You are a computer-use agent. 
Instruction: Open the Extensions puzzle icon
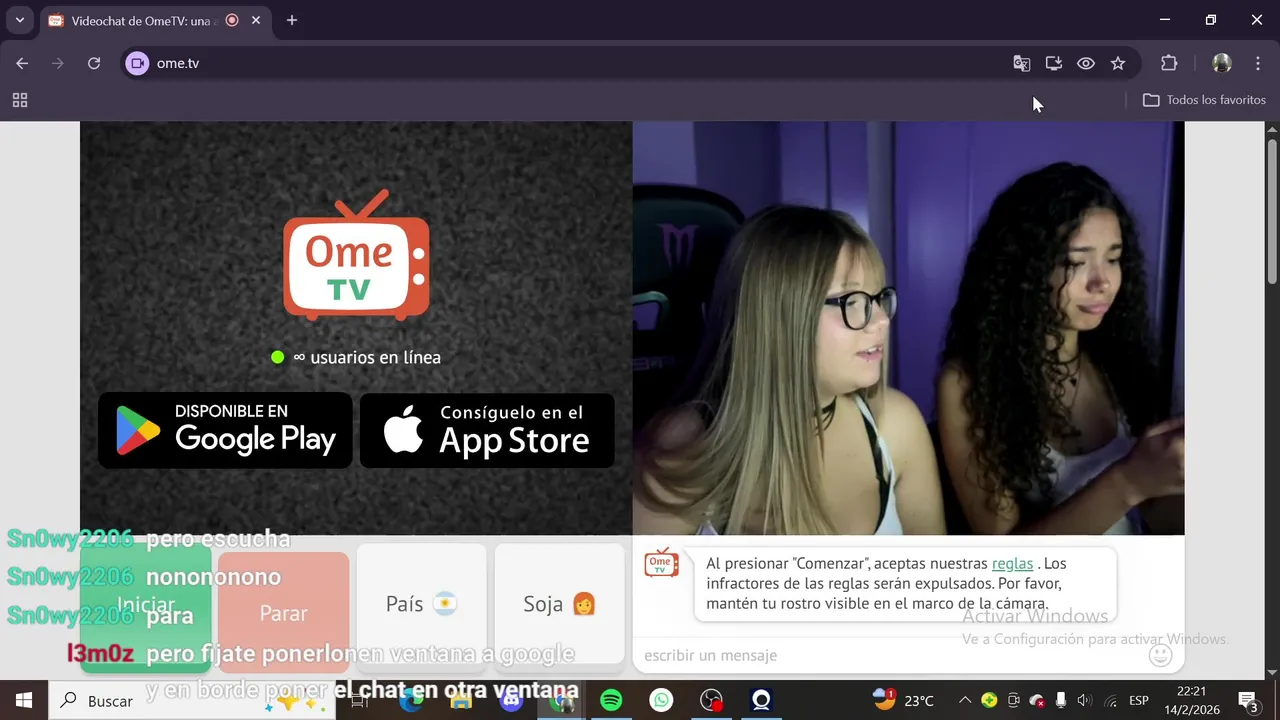1169,63
